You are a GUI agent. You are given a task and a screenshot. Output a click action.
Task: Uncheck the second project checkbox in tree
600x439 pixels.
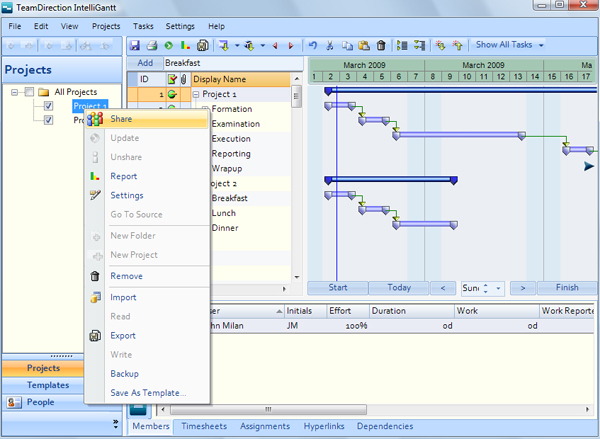point(48,120)
